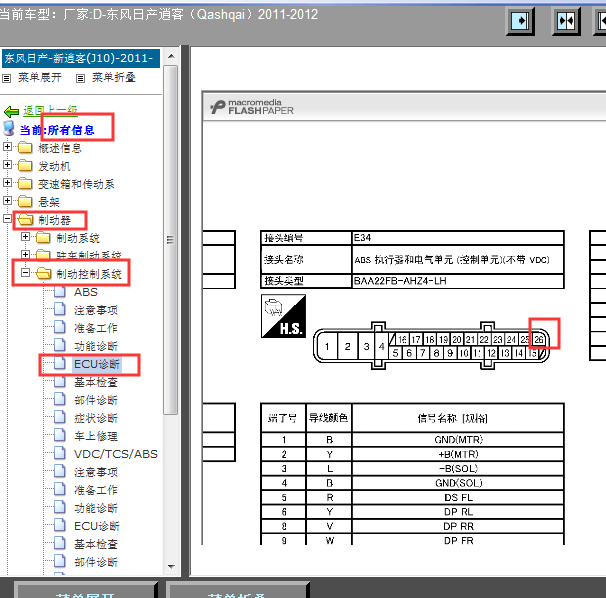Click the green back arrow icon
Image resolution: width=606 pixels, height=598 pixels.
(11, 112)
